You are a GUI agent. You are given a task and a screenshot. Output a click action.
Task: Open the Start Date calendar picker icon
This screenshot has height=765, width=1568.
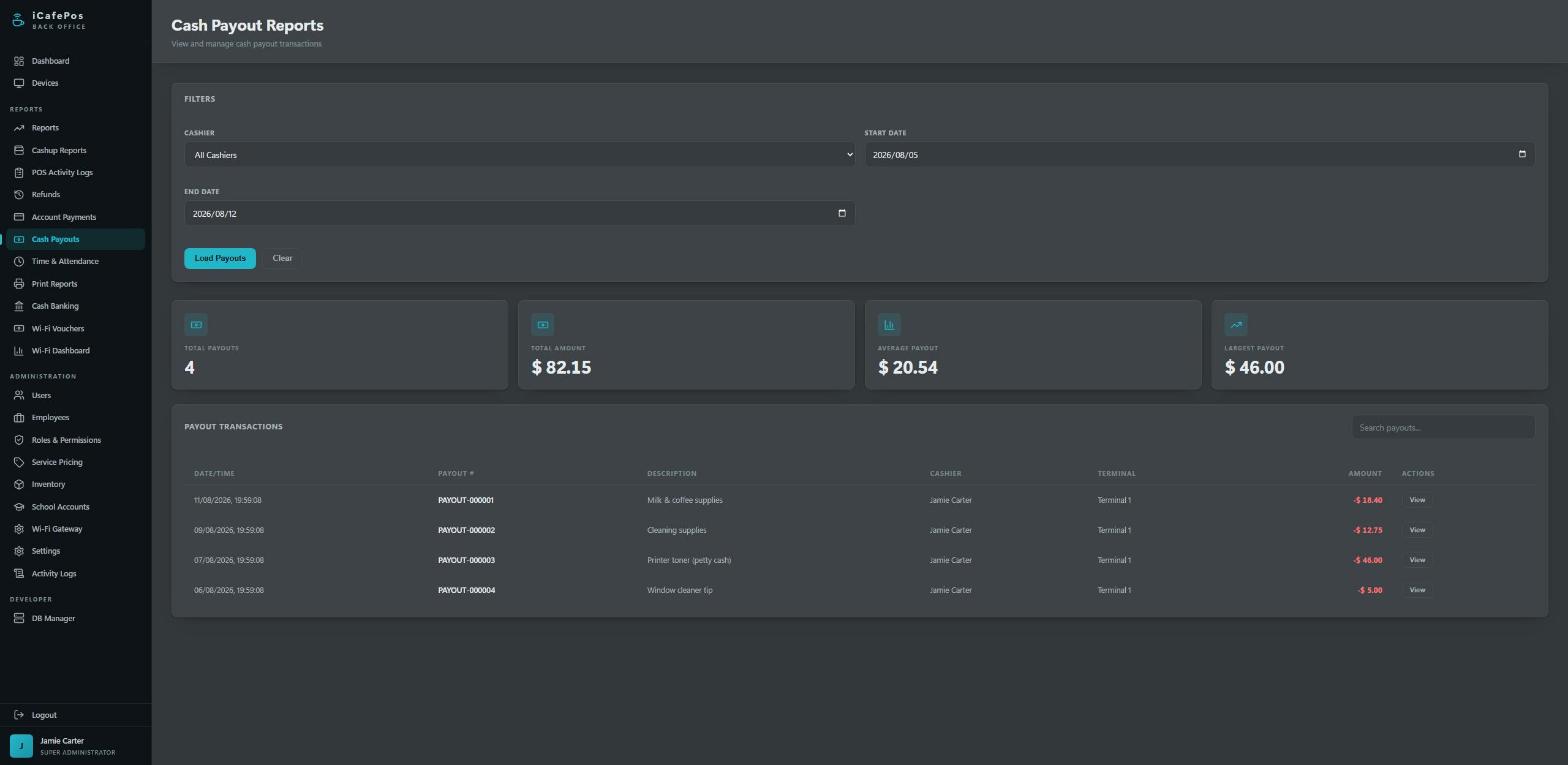(x=1522, y=154)
